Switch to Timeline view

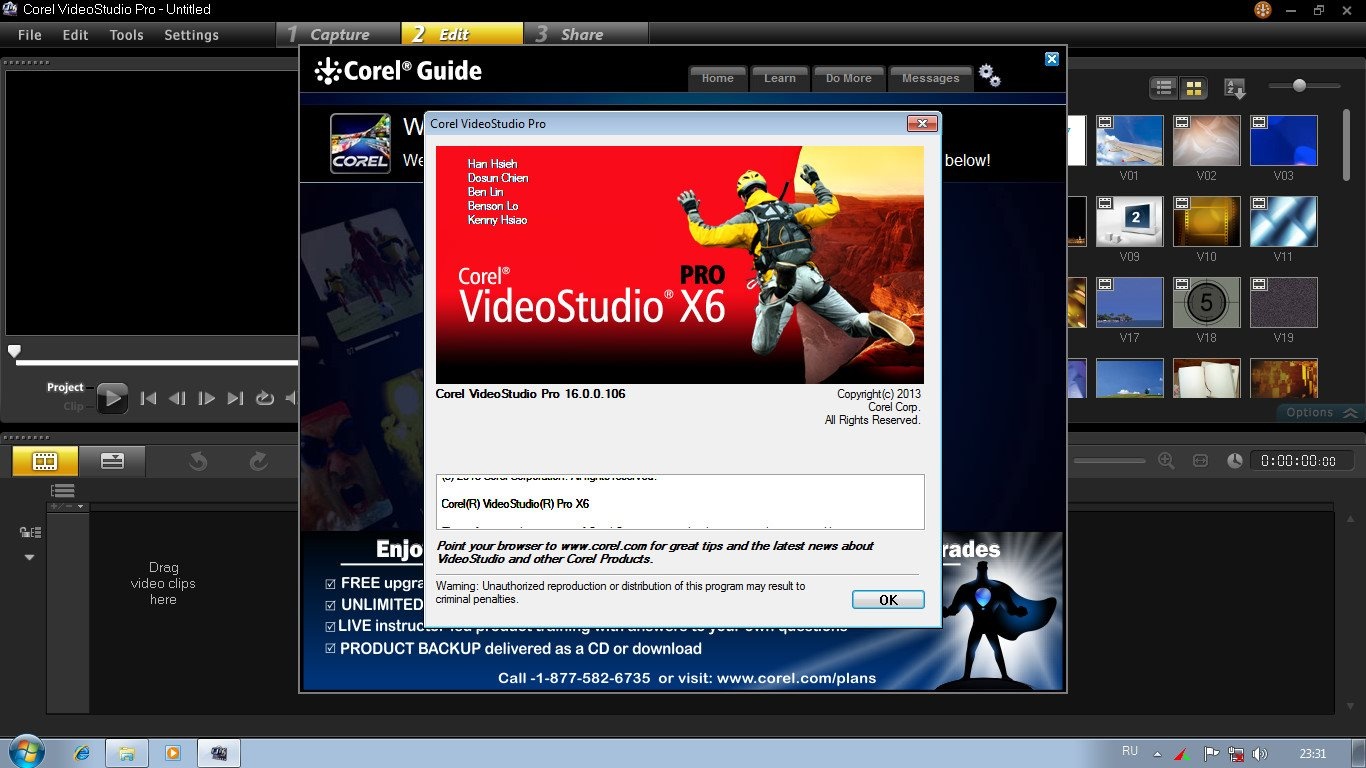112,461
